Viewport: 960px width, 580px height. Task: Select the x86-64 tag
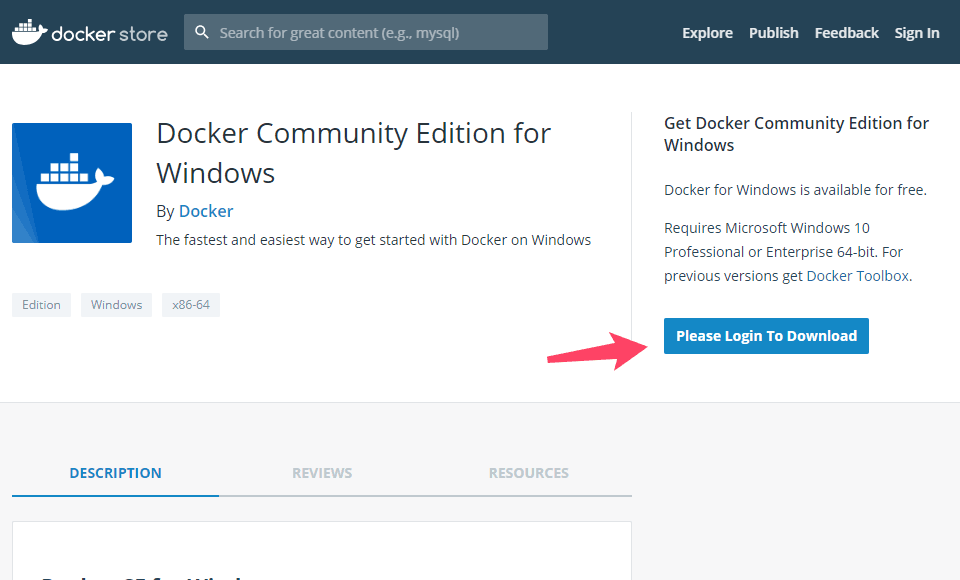[190, 304]
